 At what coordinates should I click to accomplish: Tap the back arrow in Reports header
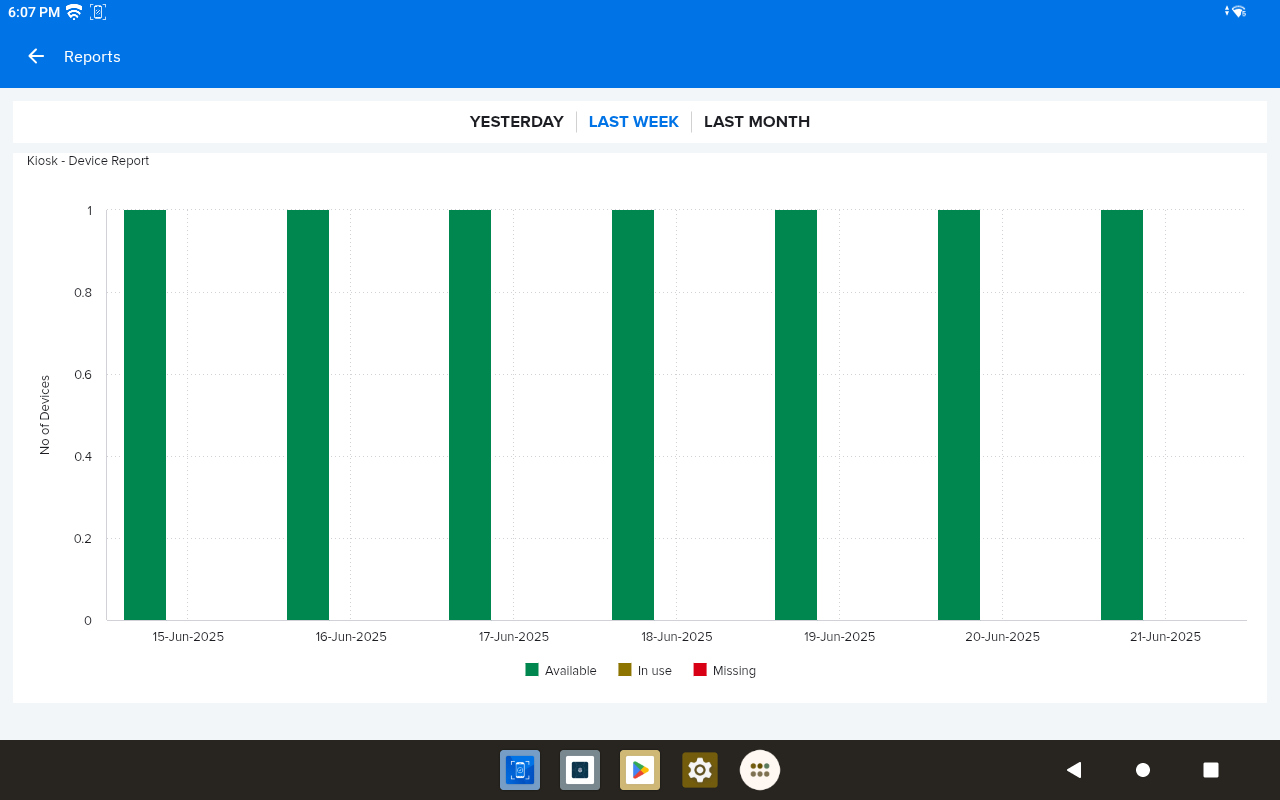click(36, 57)
